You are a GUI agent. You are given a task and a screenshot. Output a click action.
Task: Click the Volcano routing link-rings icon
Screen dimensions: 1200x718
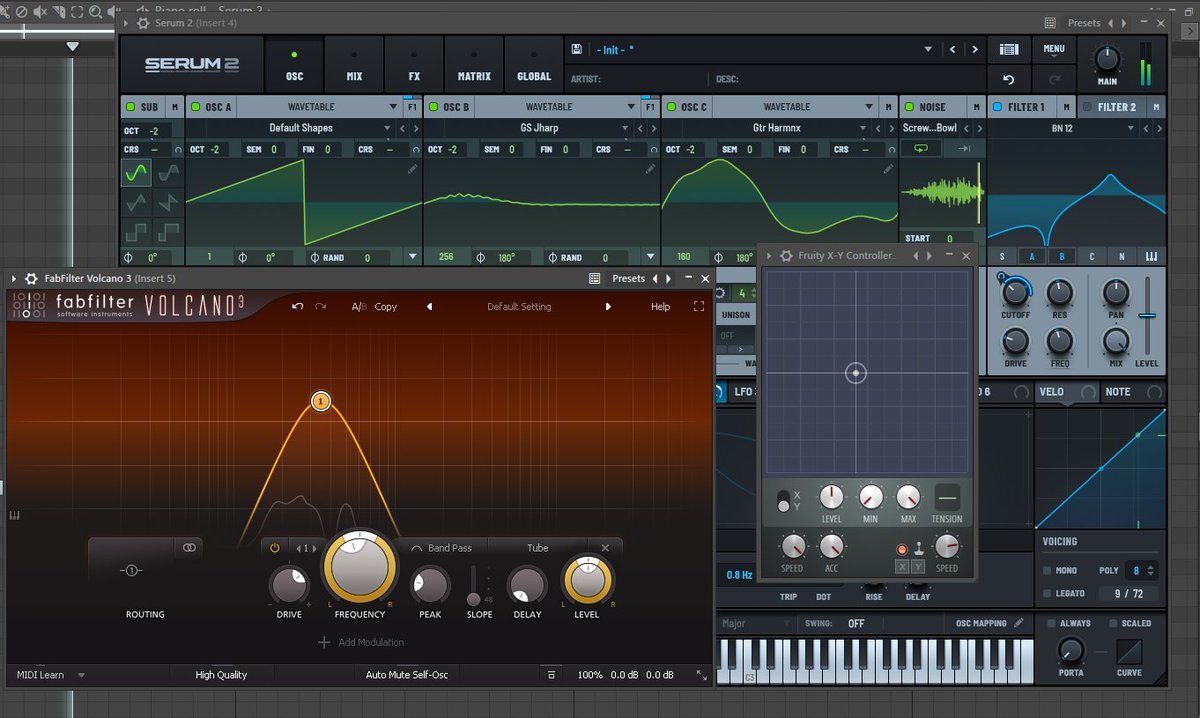point(189,547)
